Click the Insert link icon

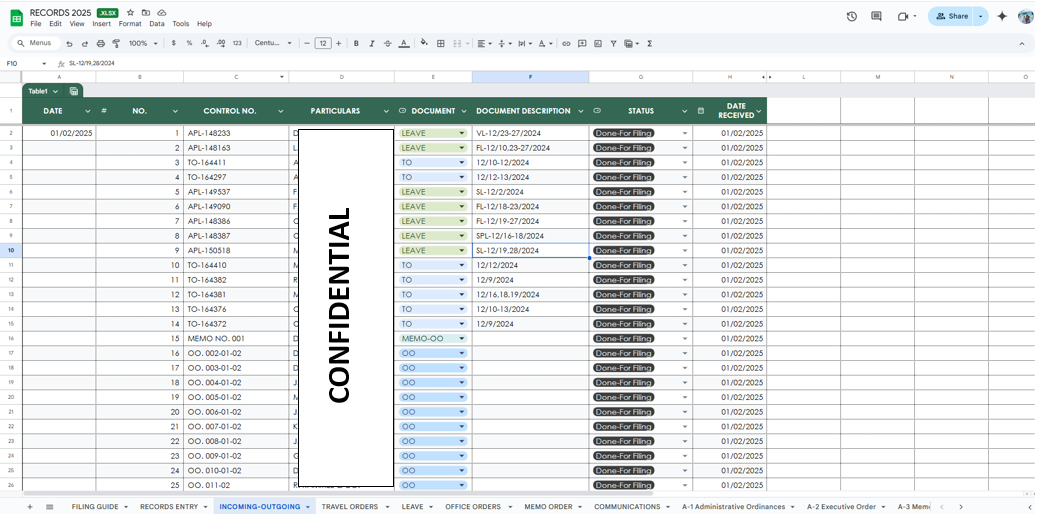566,44
